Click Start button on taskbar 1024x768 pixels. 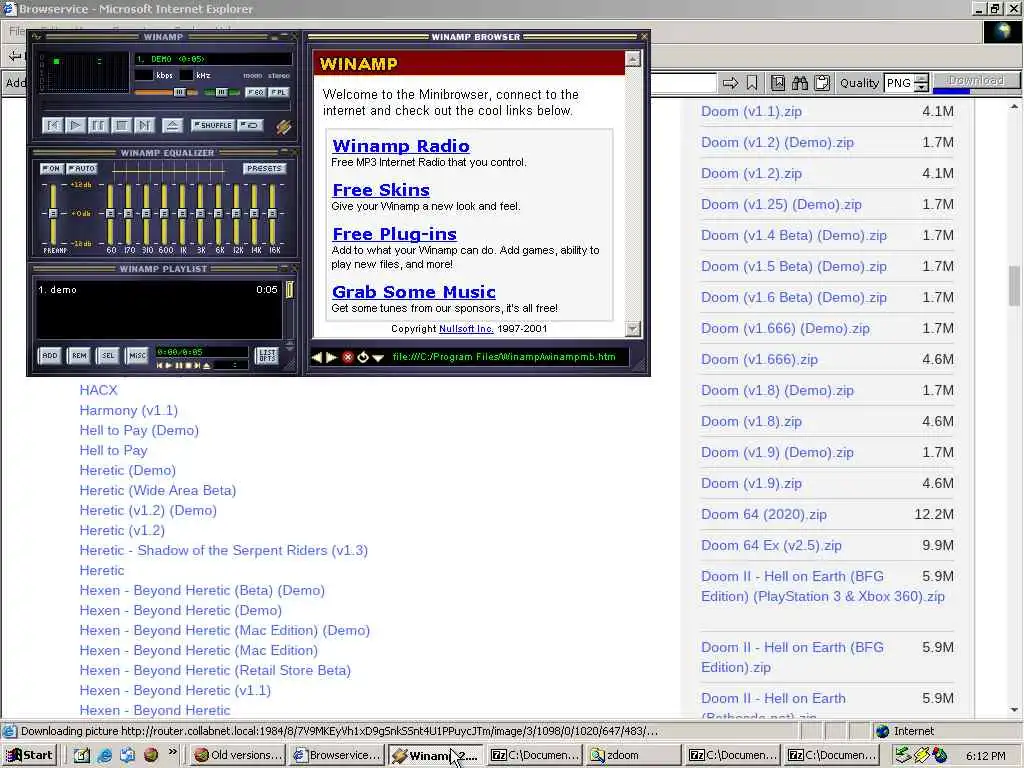click(x=29, y=755)
